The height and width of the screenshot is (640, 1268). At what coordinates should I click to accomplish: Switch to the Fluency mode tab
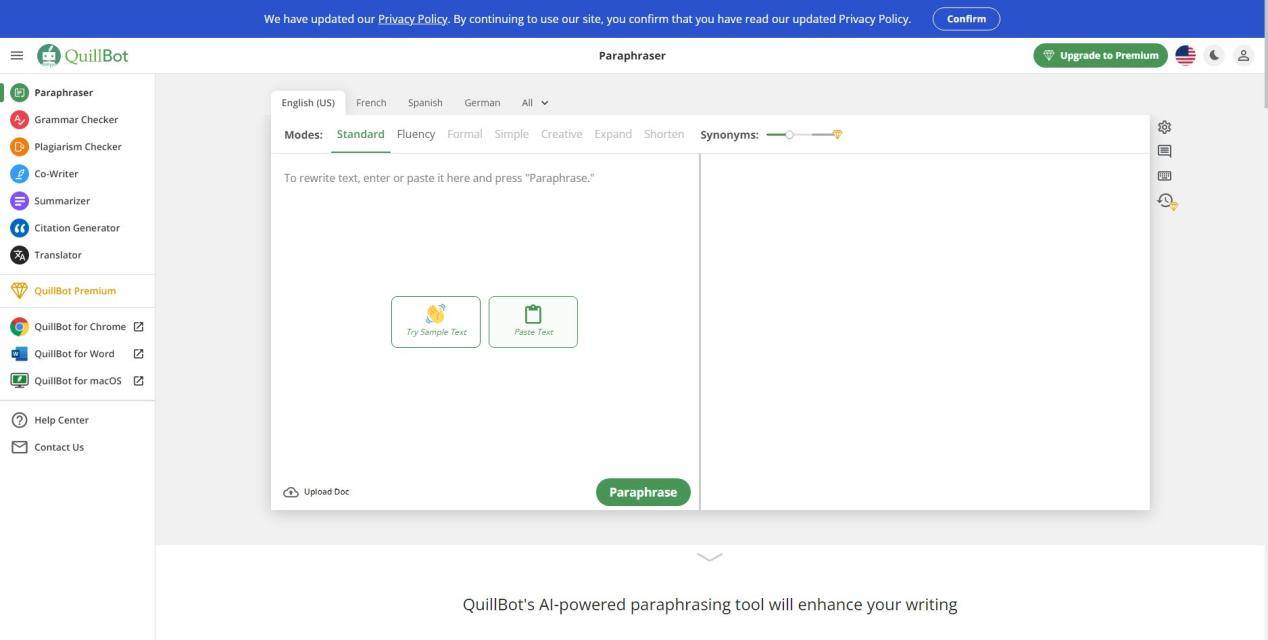415,134
